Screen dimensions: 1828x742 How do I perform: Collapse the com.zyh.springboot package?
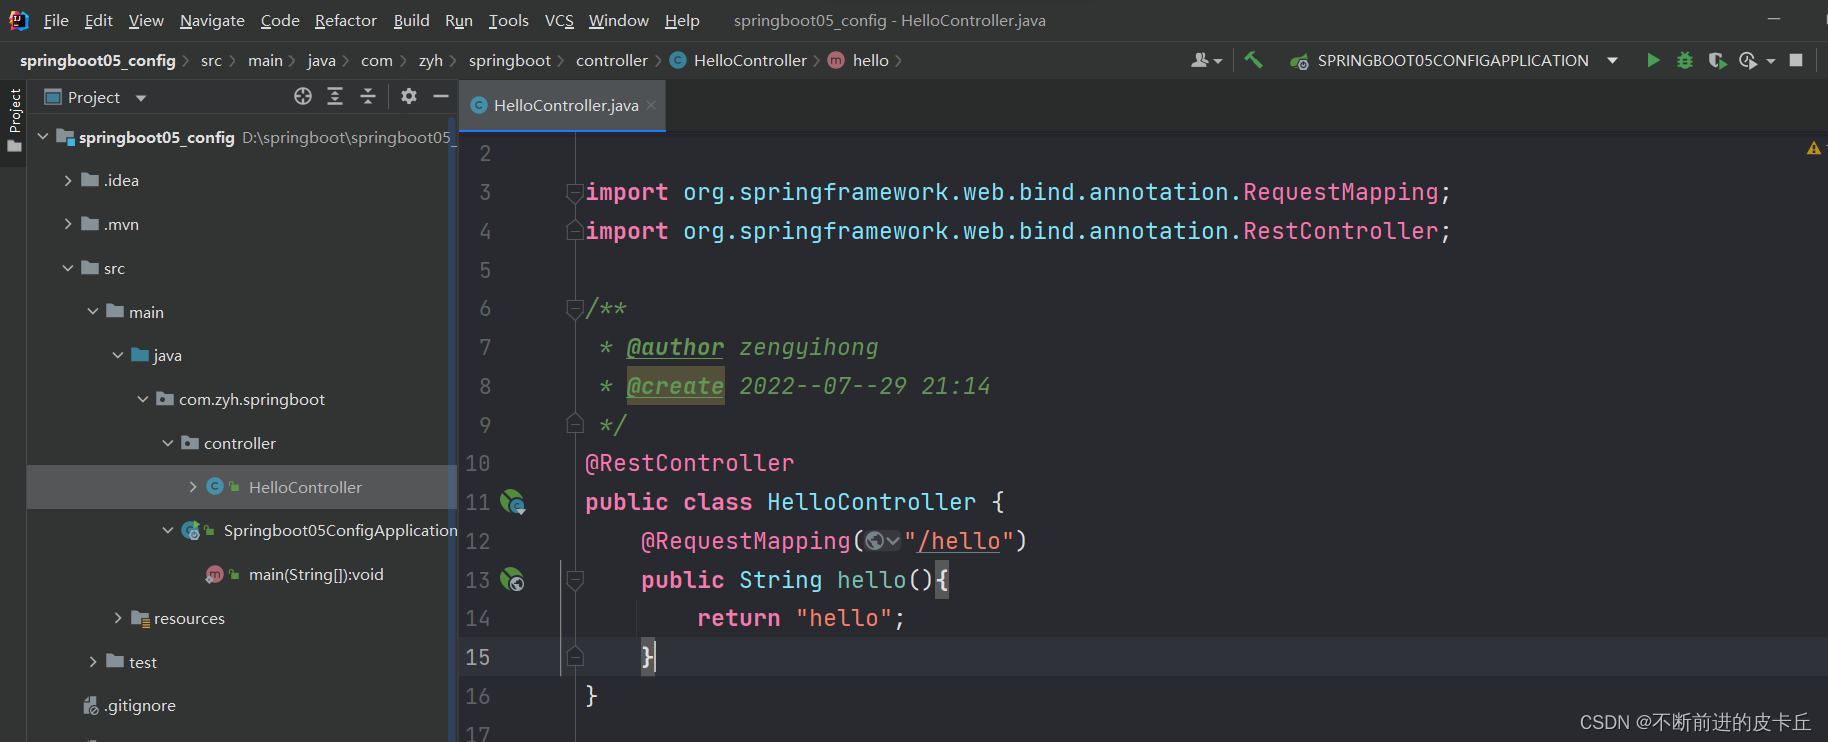143,399
